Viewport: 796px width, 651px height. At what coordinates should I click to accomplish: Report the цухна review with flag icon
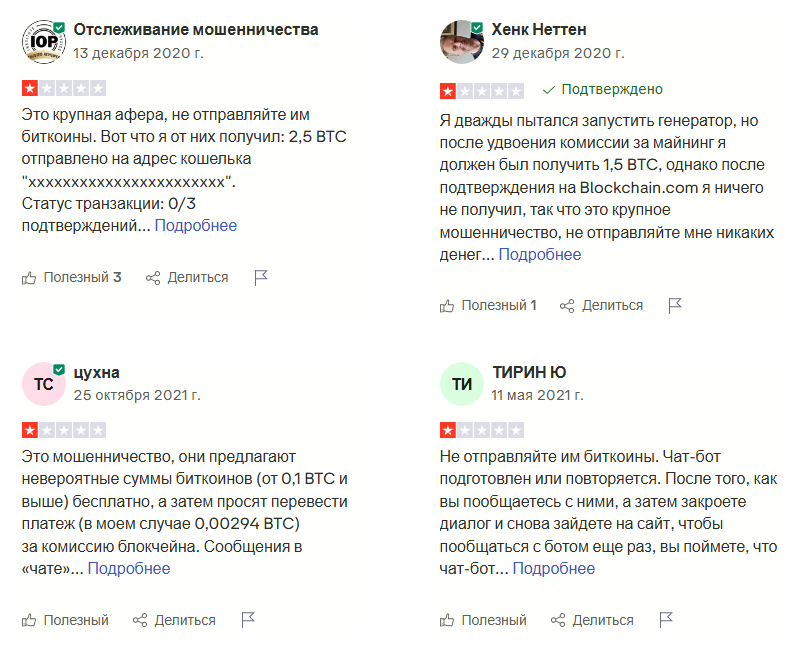pyautogui.click(x=248, y=620)
